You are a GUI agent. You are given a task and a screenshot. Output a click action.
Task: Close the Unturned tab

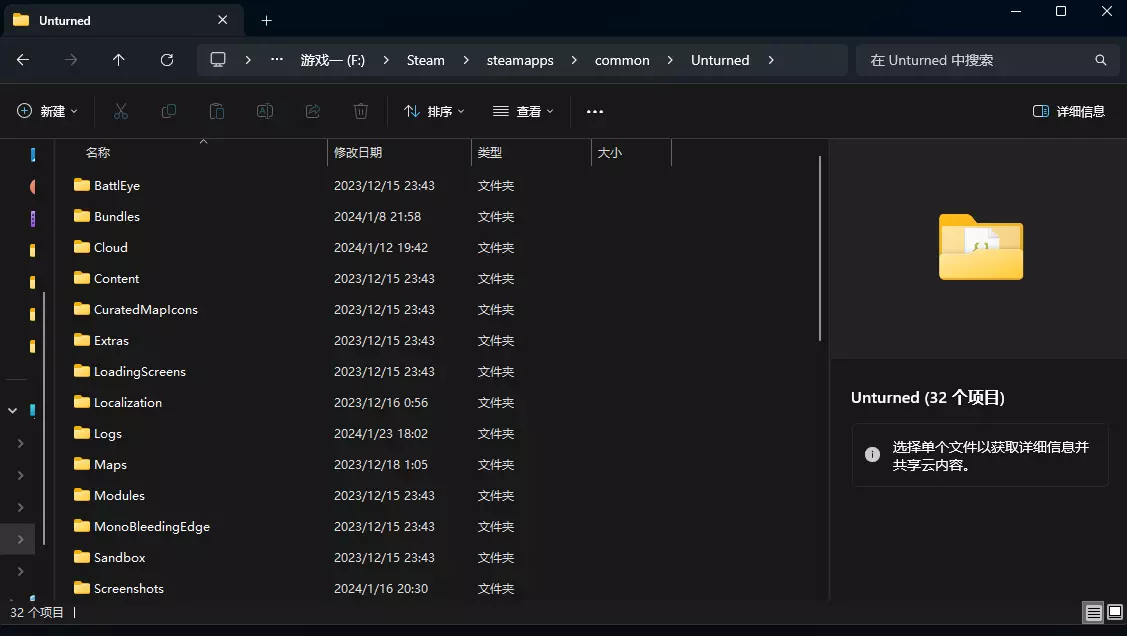(x=223, y=20)
